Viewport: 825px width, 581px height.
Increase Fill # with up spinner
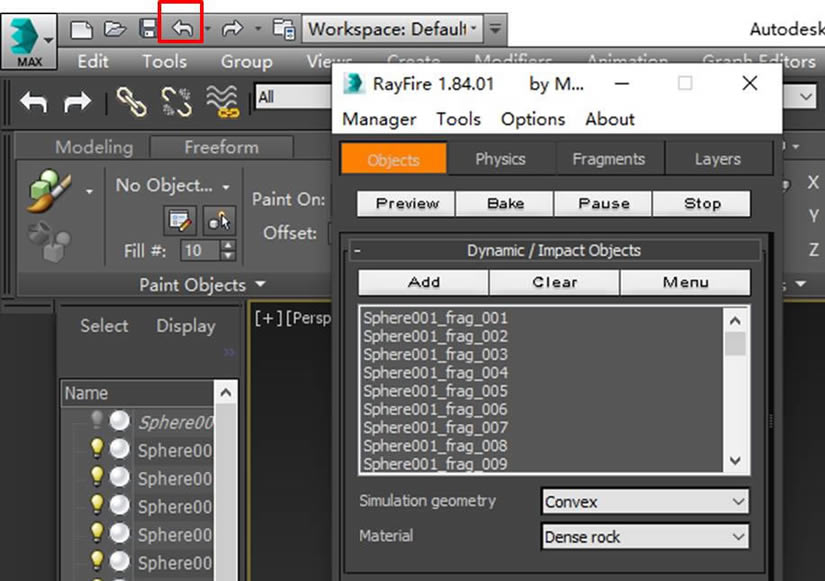pos(228,245)
